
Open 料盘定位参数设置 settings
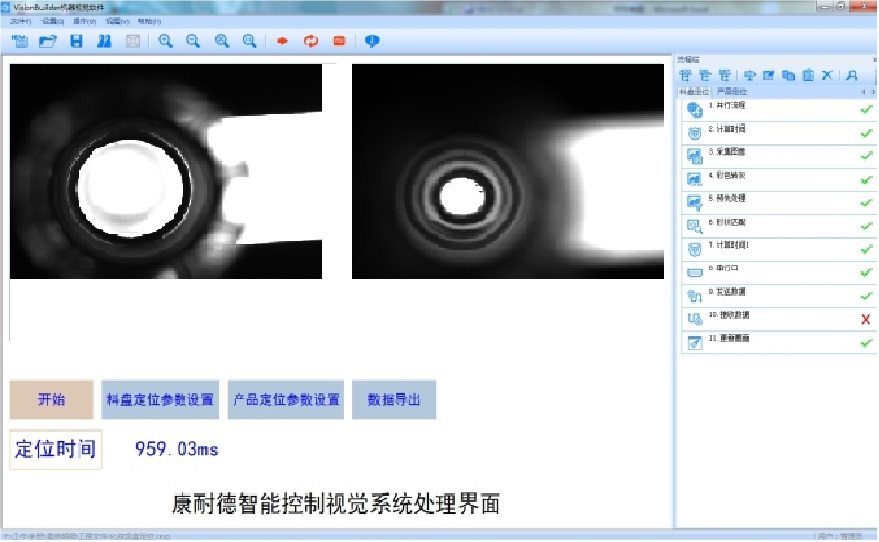point(160,400)
